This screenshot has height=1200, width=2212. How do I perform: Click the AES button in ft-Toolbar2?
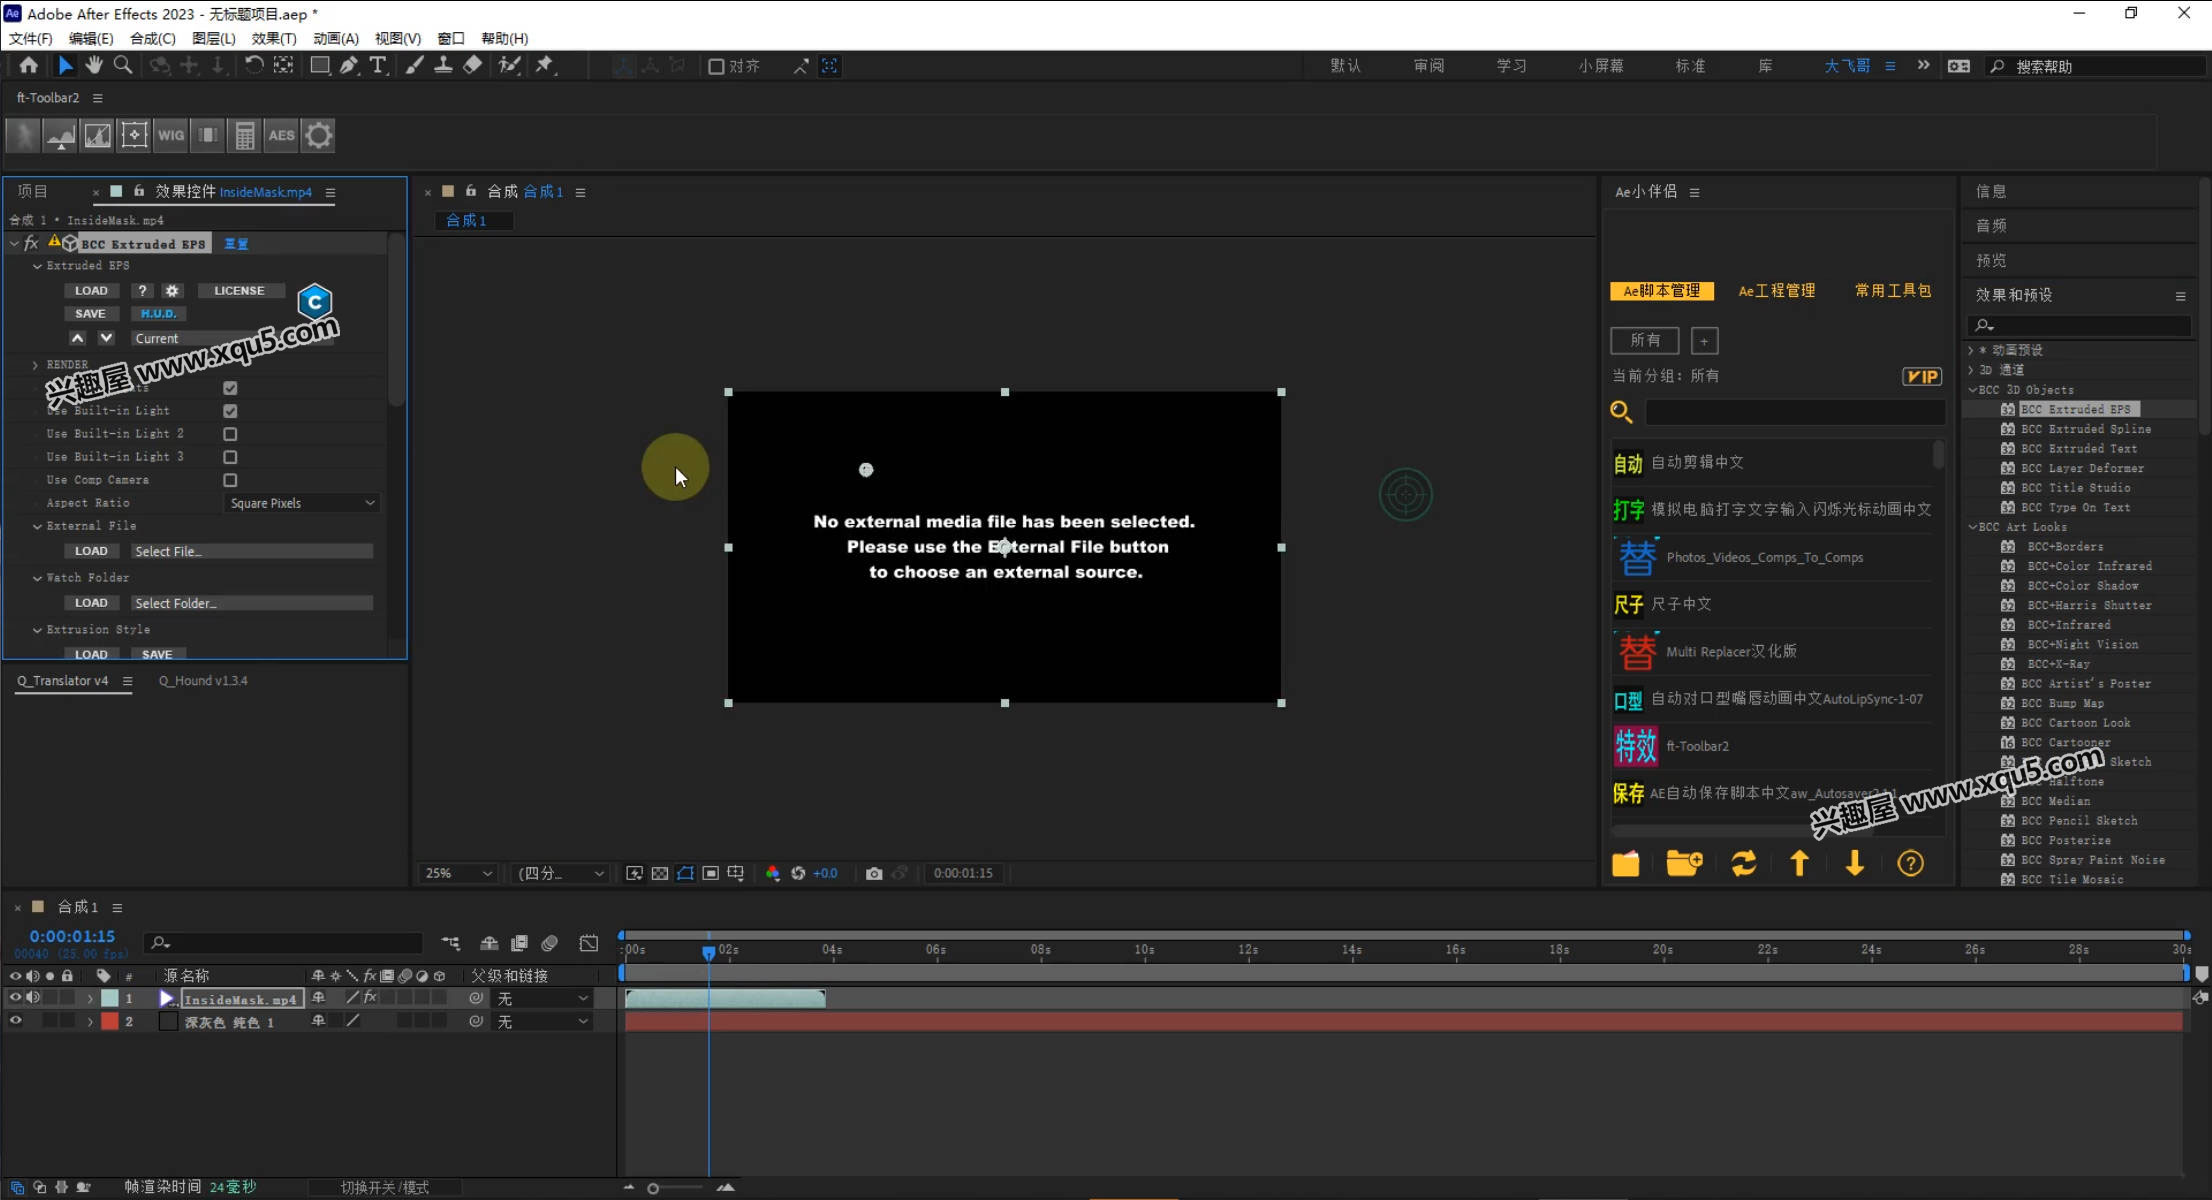[x=282, y=135]
